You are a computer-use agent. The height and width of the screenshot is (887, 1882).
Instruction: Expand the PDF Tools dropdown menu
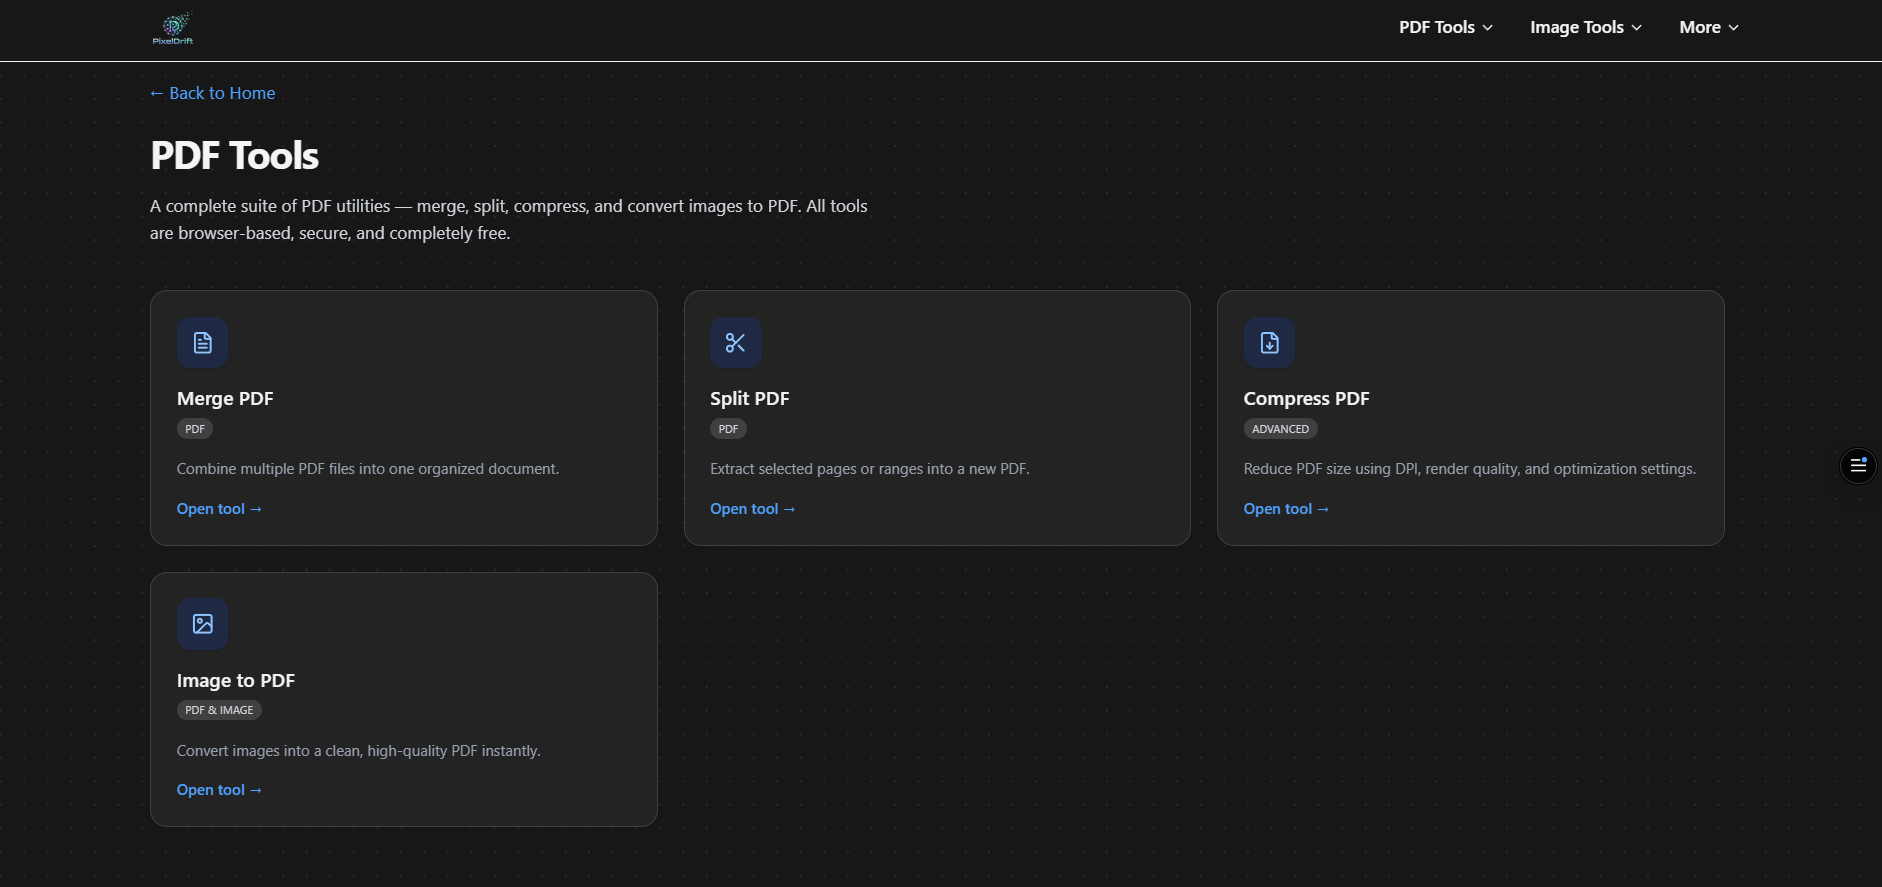(1446, 28)
